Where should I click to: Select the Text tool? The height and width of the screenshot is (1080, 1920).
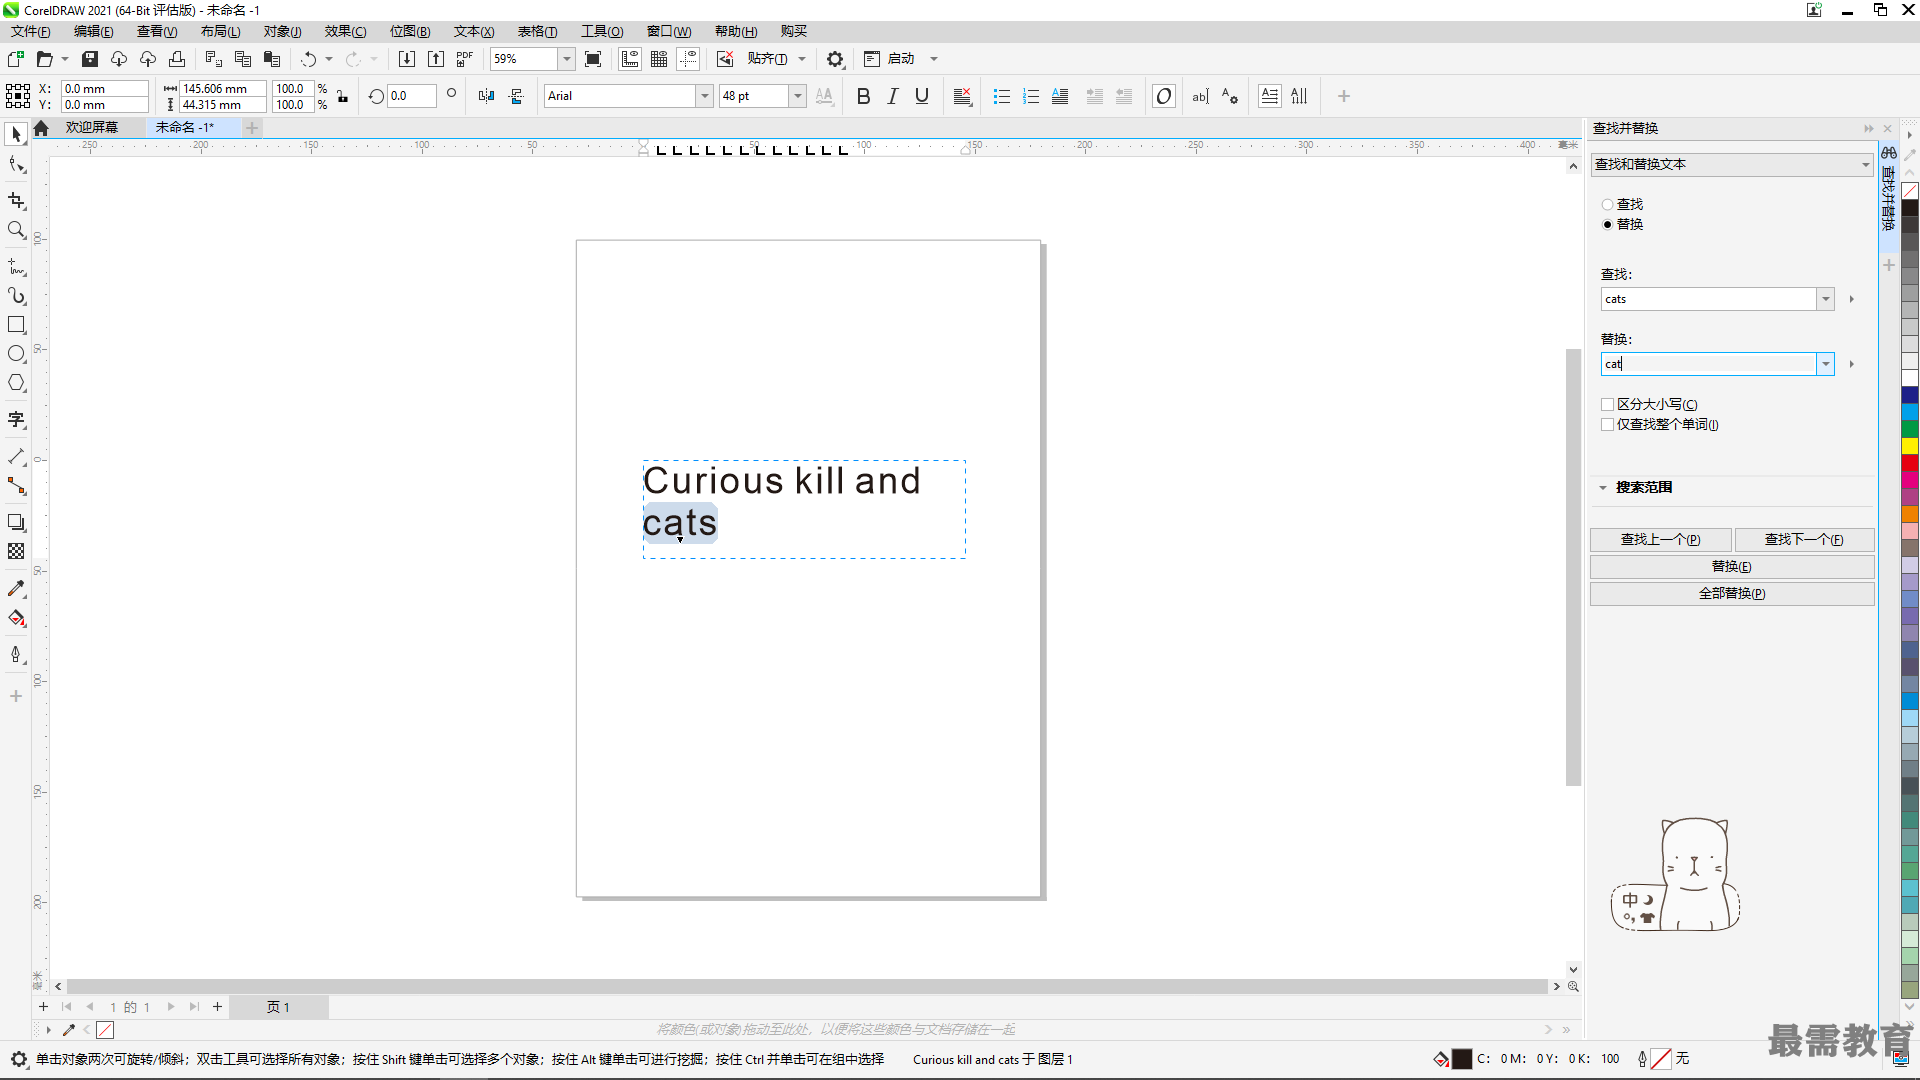tap(16, 420)
